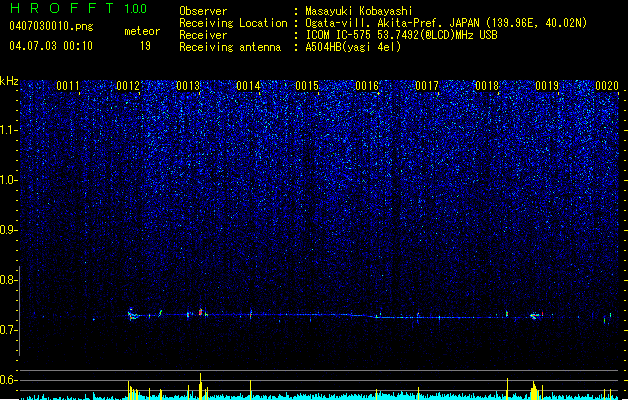The image size is (629, 400).
Task: Click the HROFFT 1.0.0 title text
Action: (x=79, y=8)
